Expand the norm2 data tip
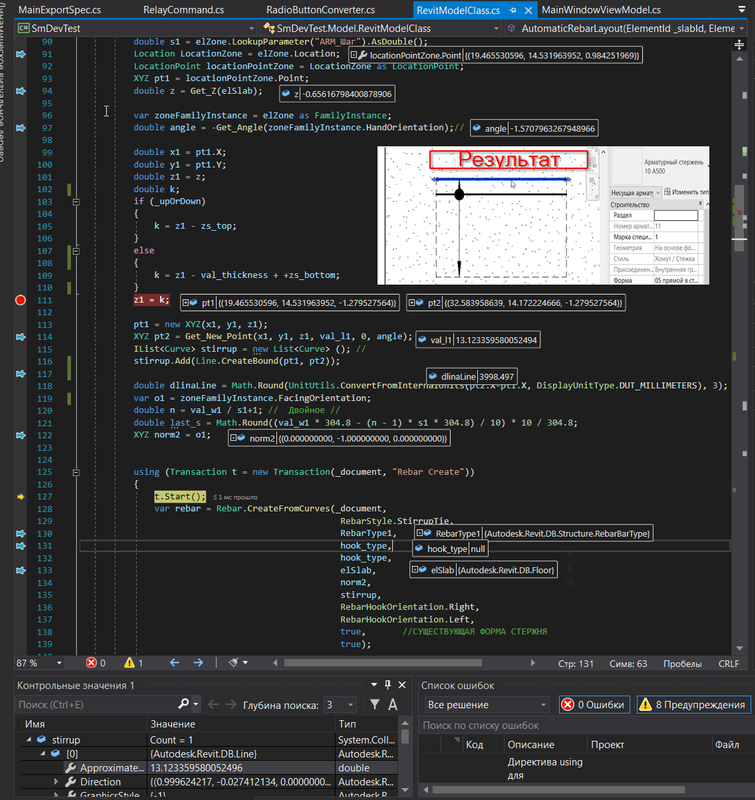Image resolution: width=755 pixels, height=800 pixels. click(x=233, y=438)
